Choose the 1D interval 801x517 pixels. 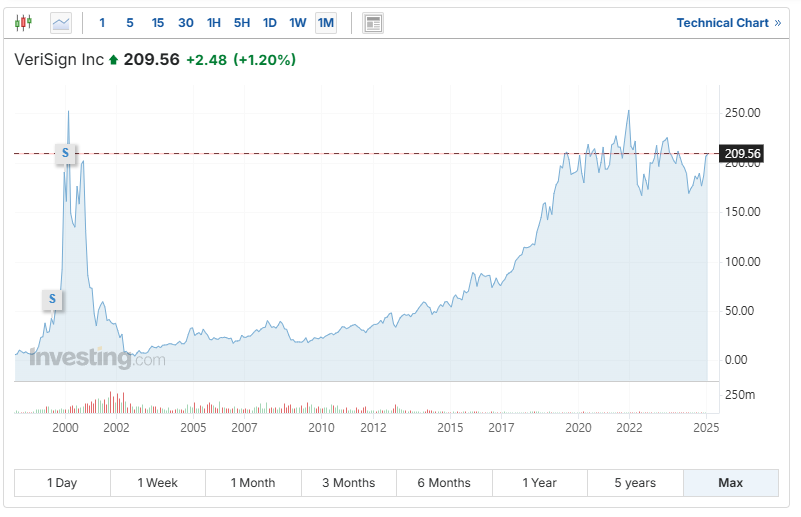click(x=270, y=23)
